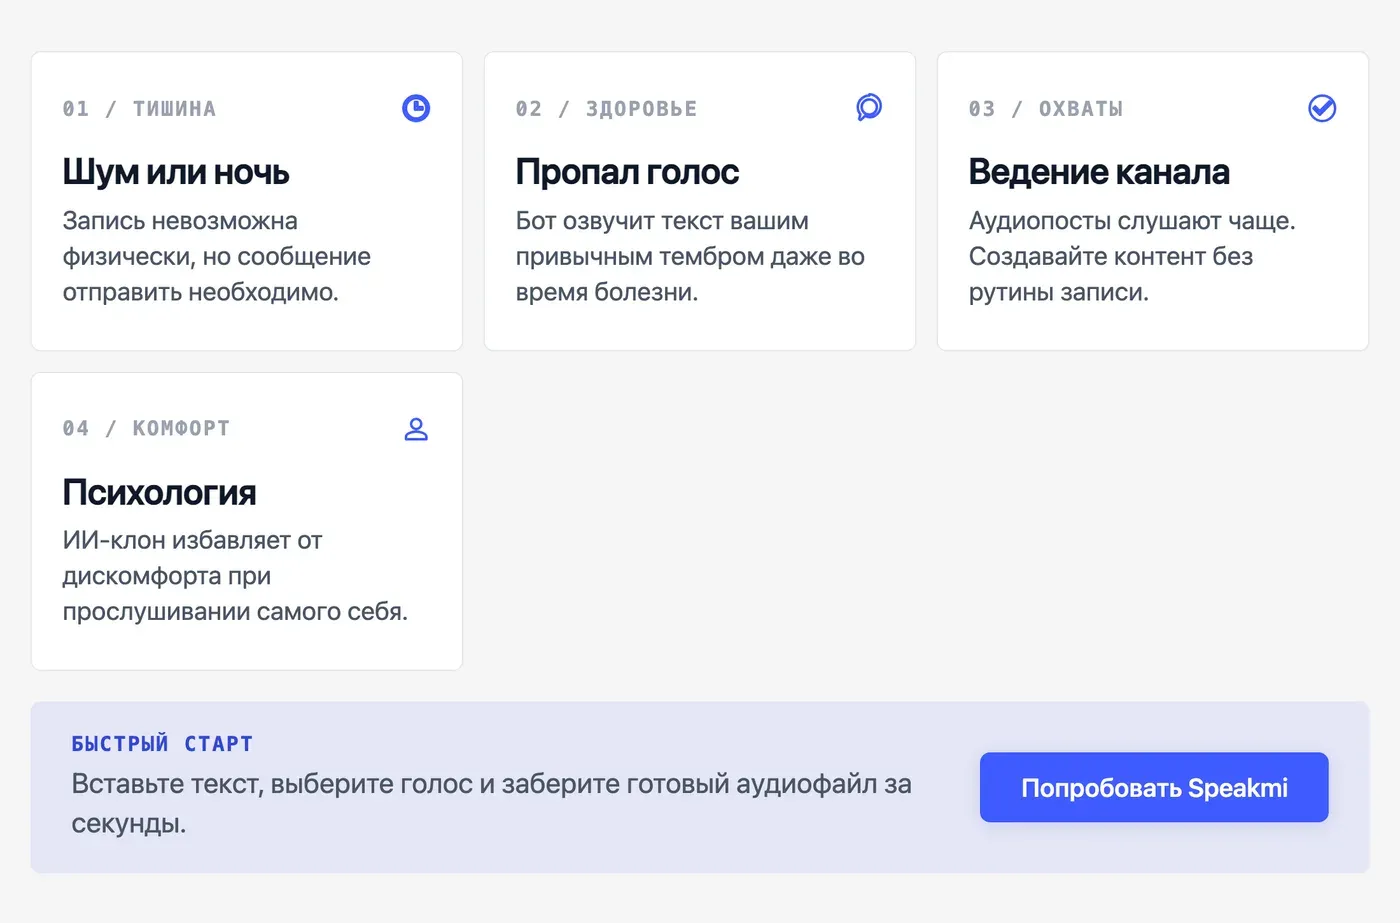Click the "БЫСТРЫЙ СТАРТ" label
The image size is (1400, 923).
pyautogui.click(x=162, y=744)
